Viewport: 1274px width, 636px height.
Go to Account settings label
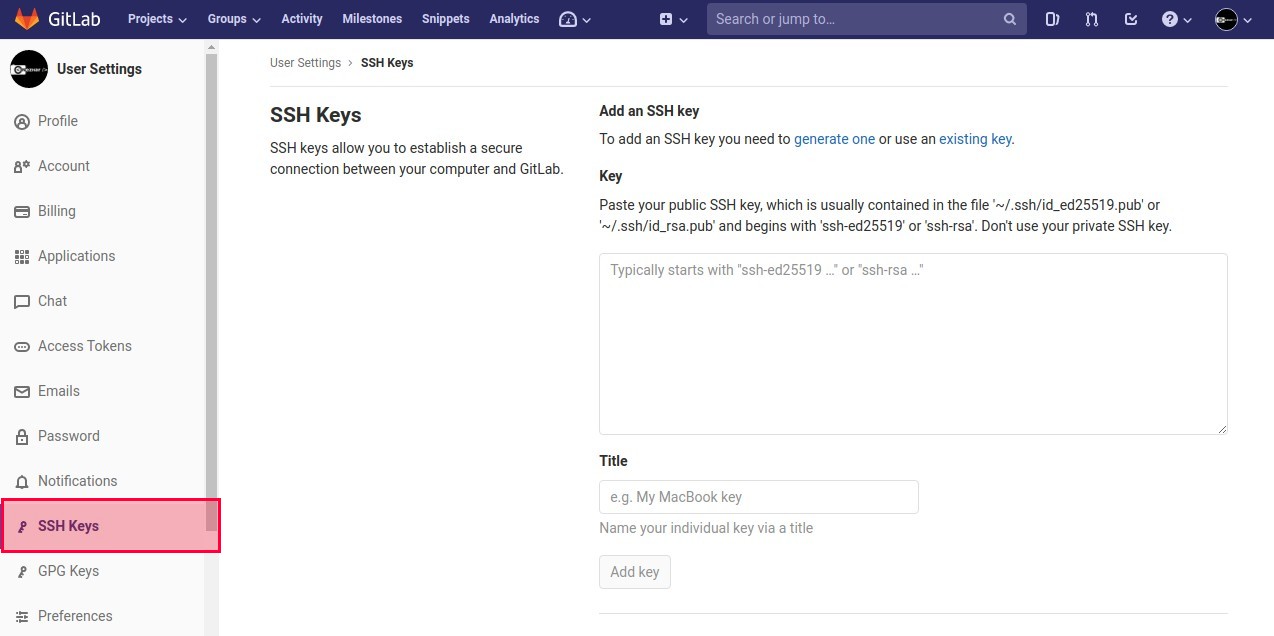coord(64,166)
